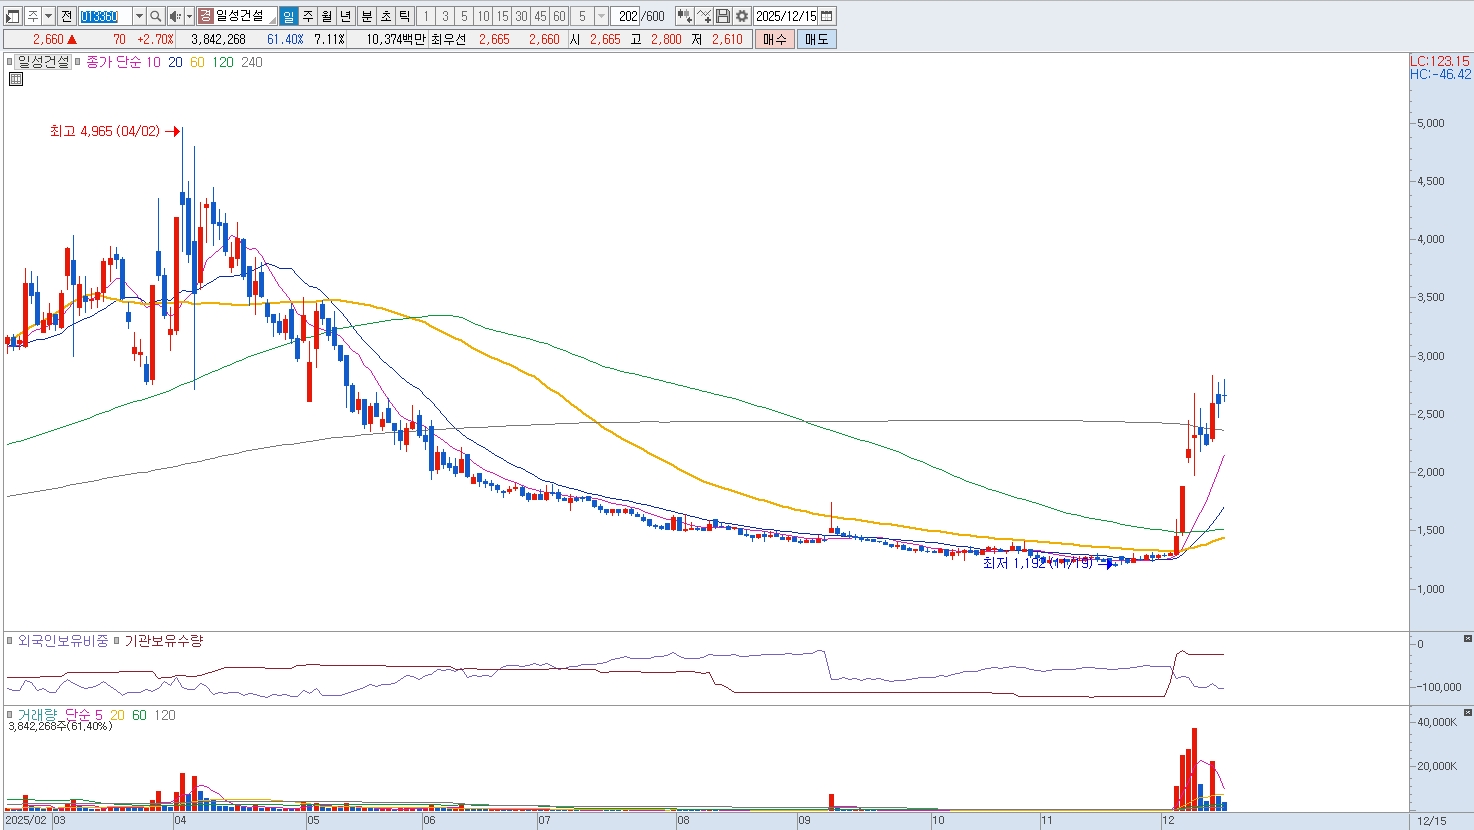This screenshot has width=1474, height=830.
Task: Click the stock search magnifier icon
Action: (x=156, y=16)
